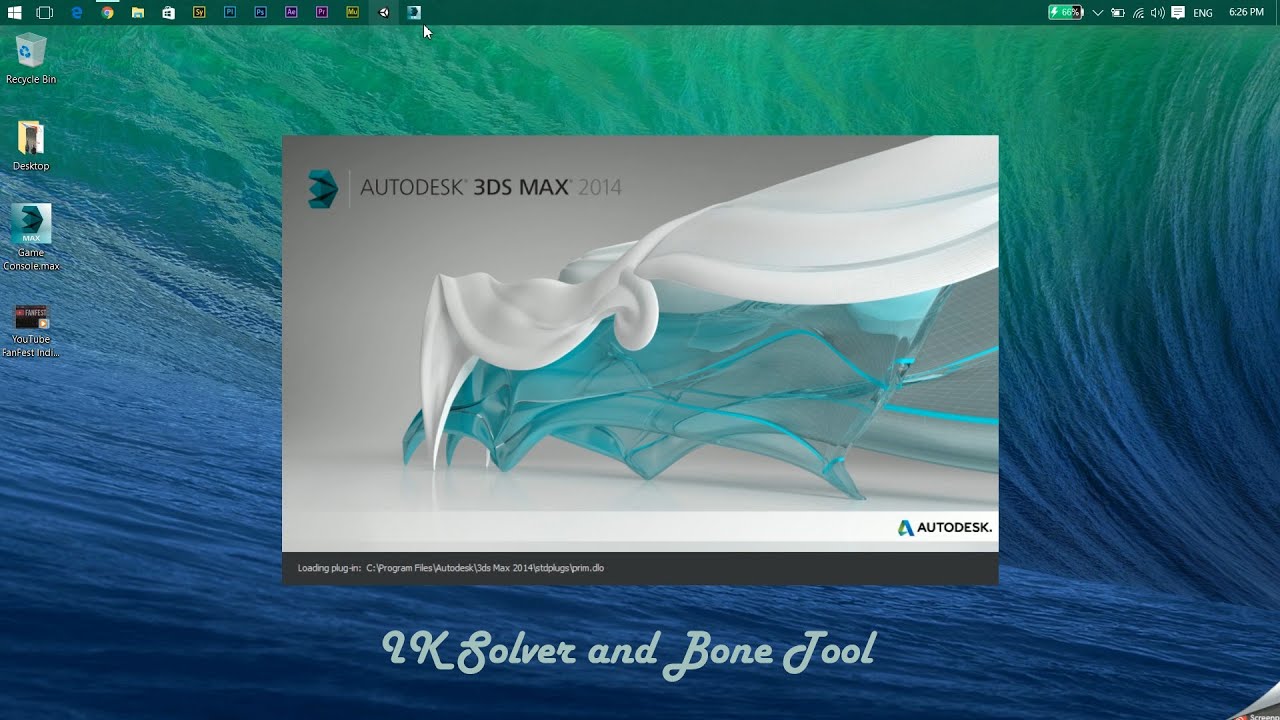Select the Game Console.max file icon
Image resolution: width=1280 pixels, height=720 pixels.
[31, 238]
